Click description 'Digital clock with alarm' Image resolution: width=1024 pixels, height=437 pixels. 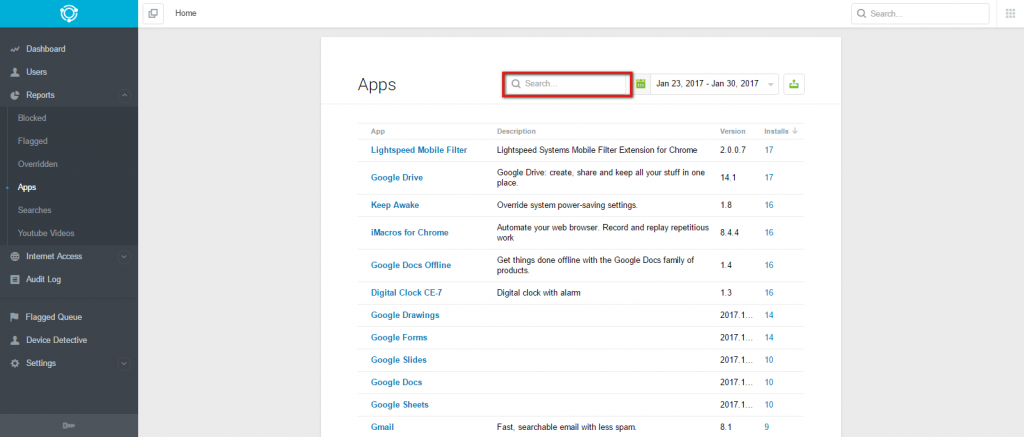coord(539,293)
